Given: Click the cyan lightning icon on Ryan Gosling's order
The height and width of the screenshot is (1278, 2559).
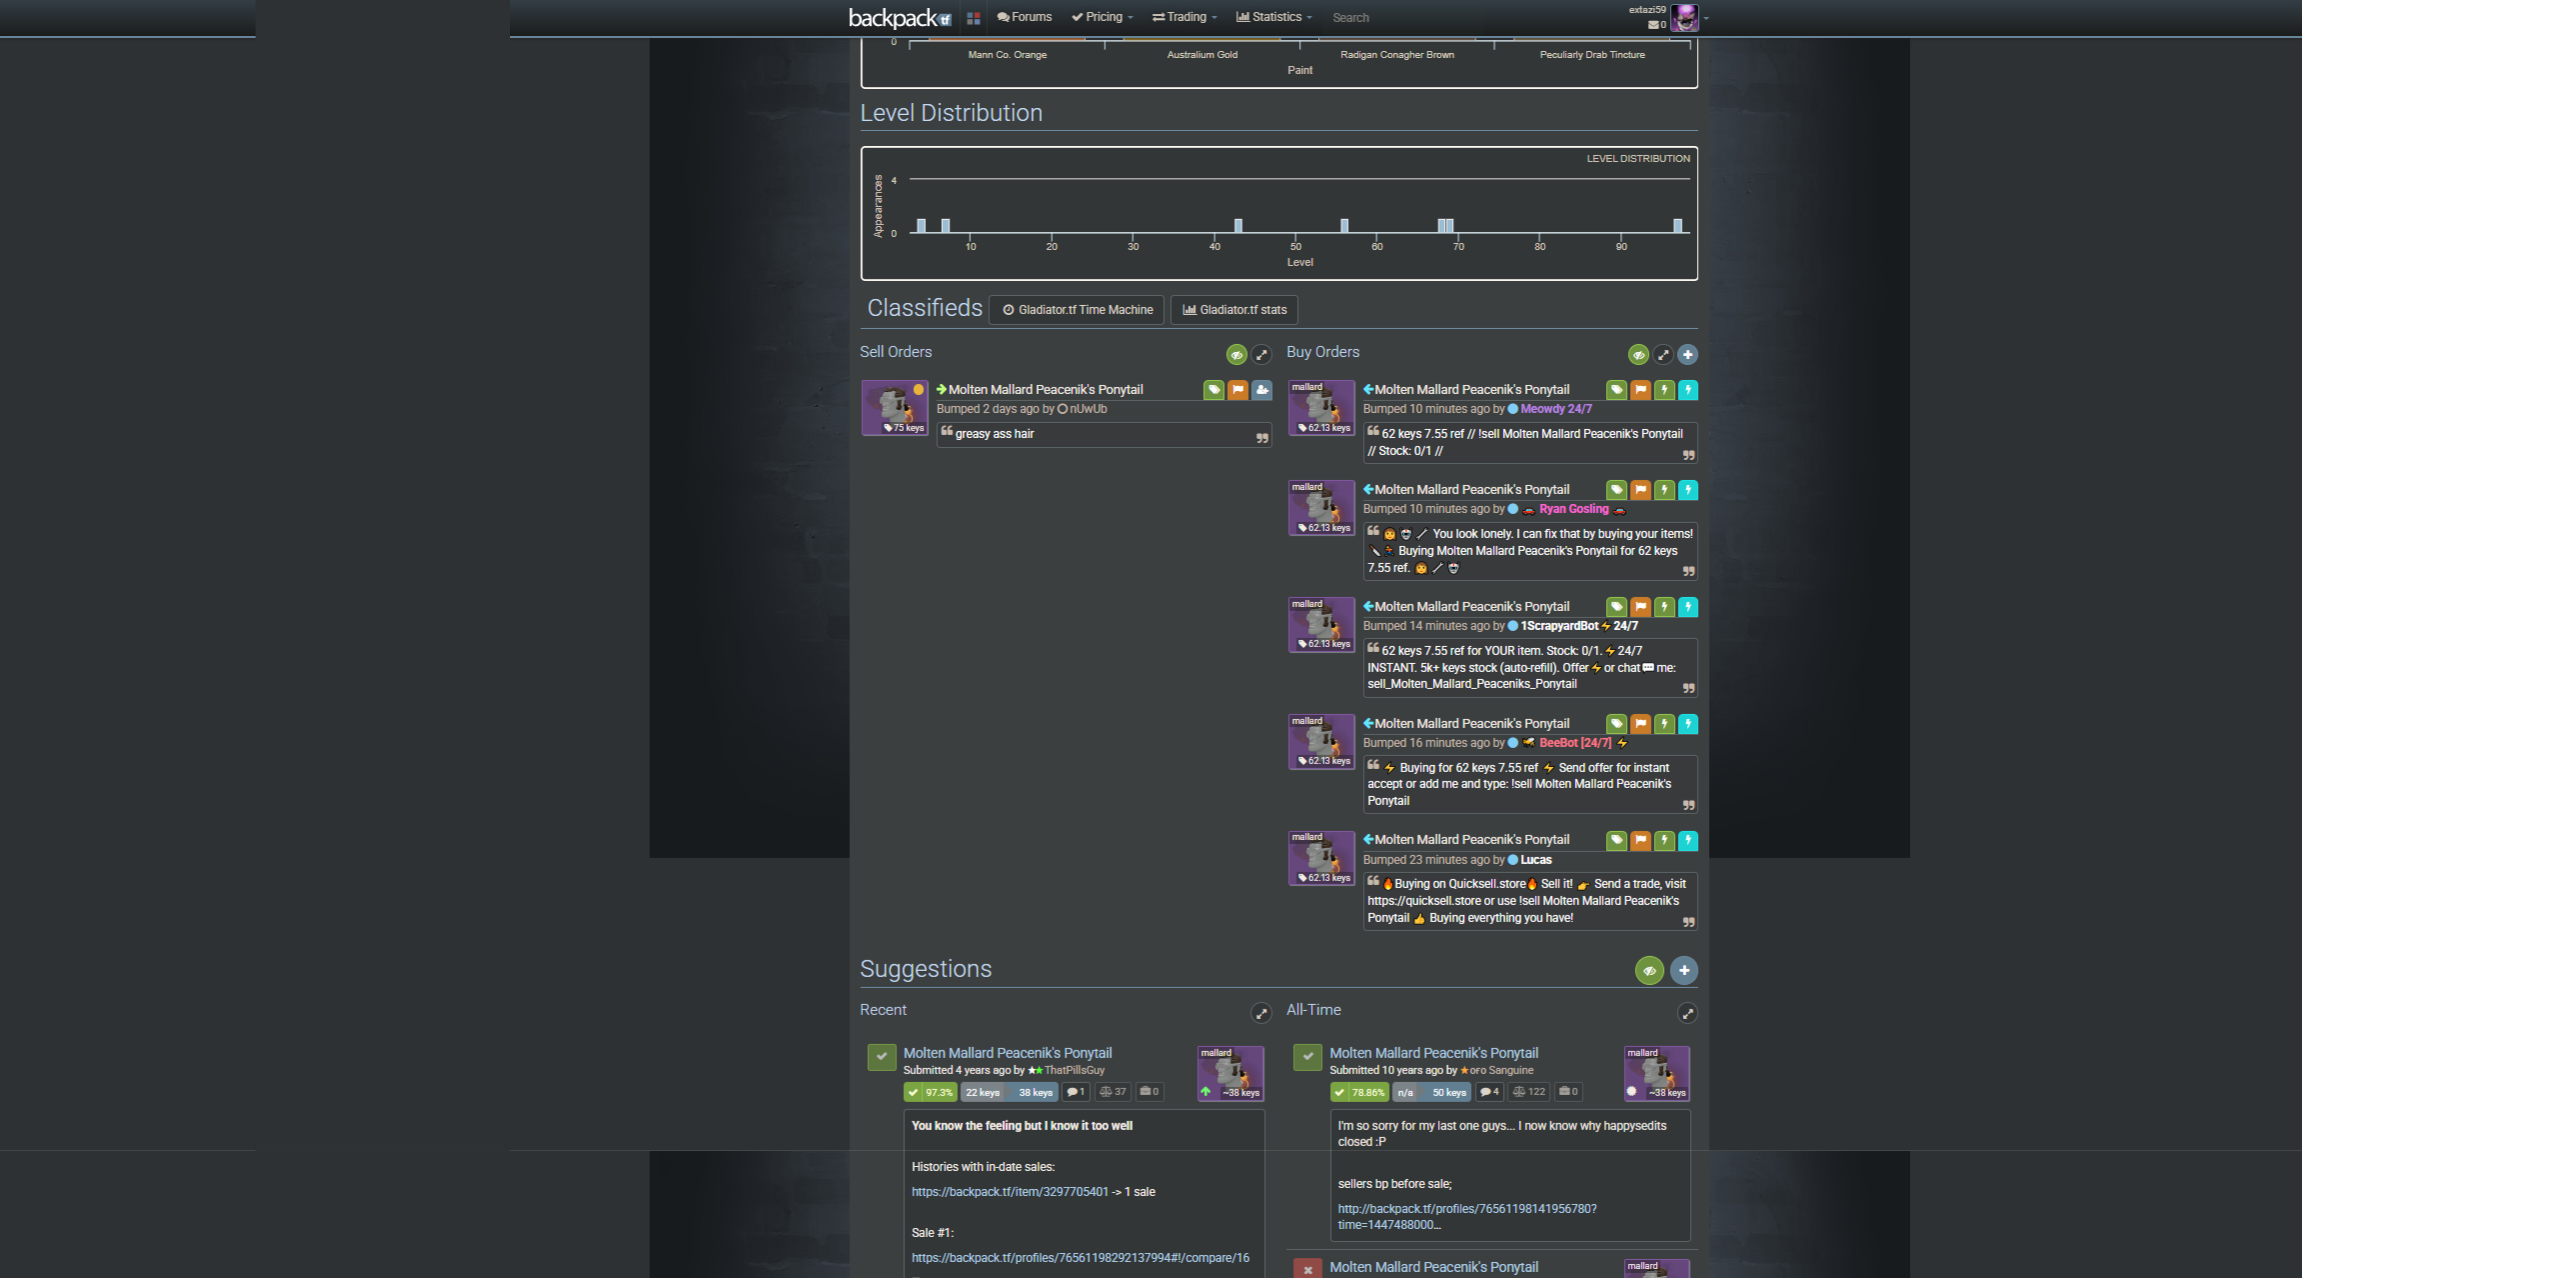Looking at the screenshot, I should pos(1688,490).
